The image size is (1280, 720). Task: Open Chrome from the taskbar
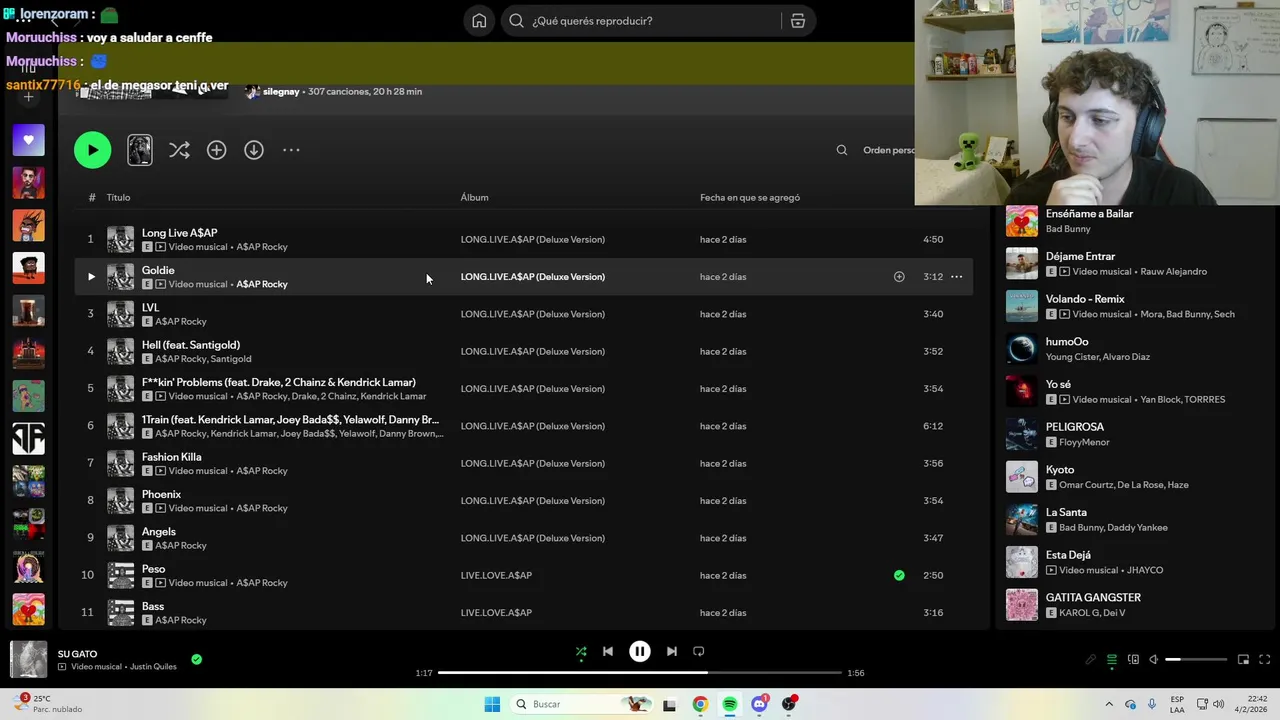coord(700,704)
